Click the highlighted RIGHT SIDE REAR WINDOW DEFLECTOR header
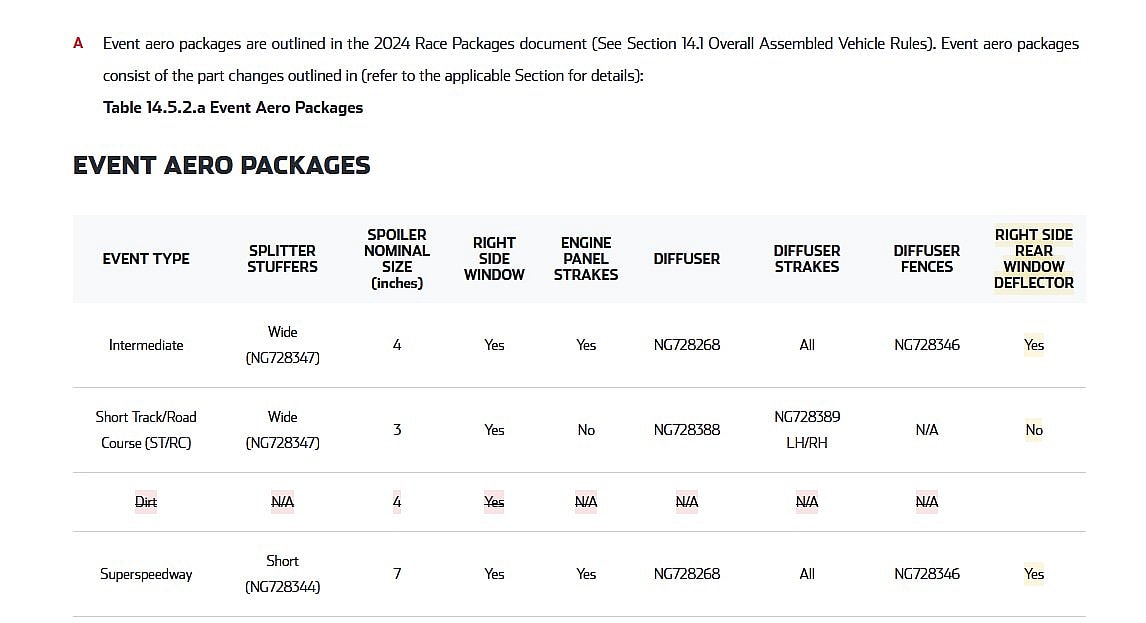 pyautogui.click(x=1033, y=258)
